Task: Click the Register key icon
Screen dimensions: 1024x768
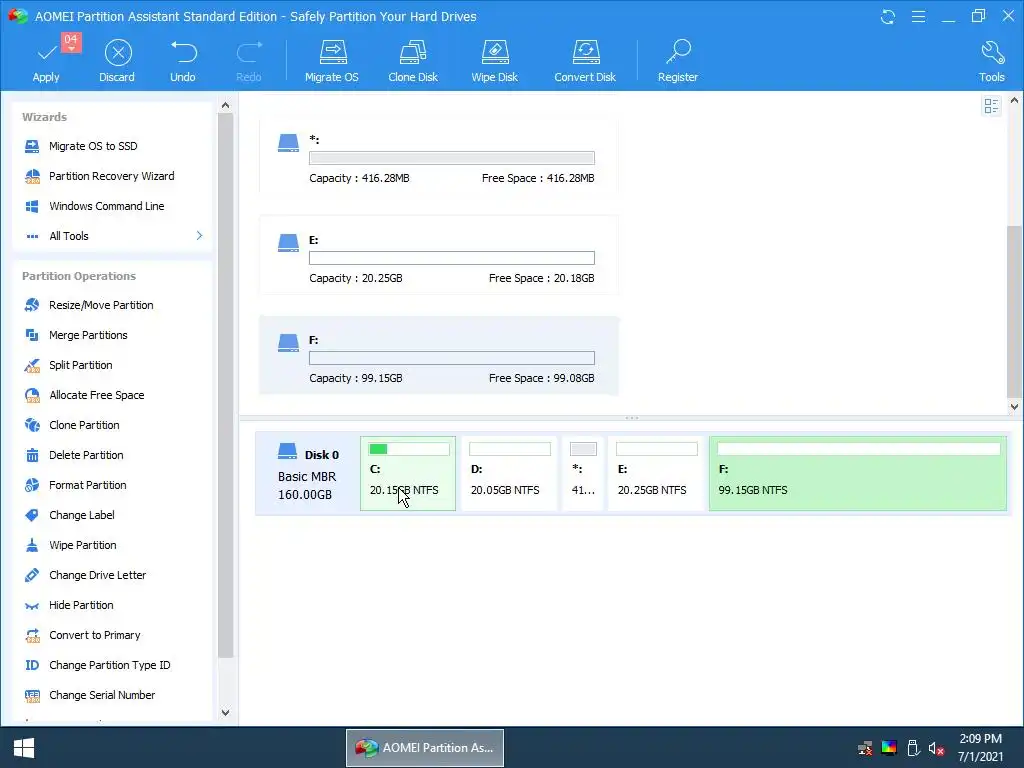Action: [678, 60]
